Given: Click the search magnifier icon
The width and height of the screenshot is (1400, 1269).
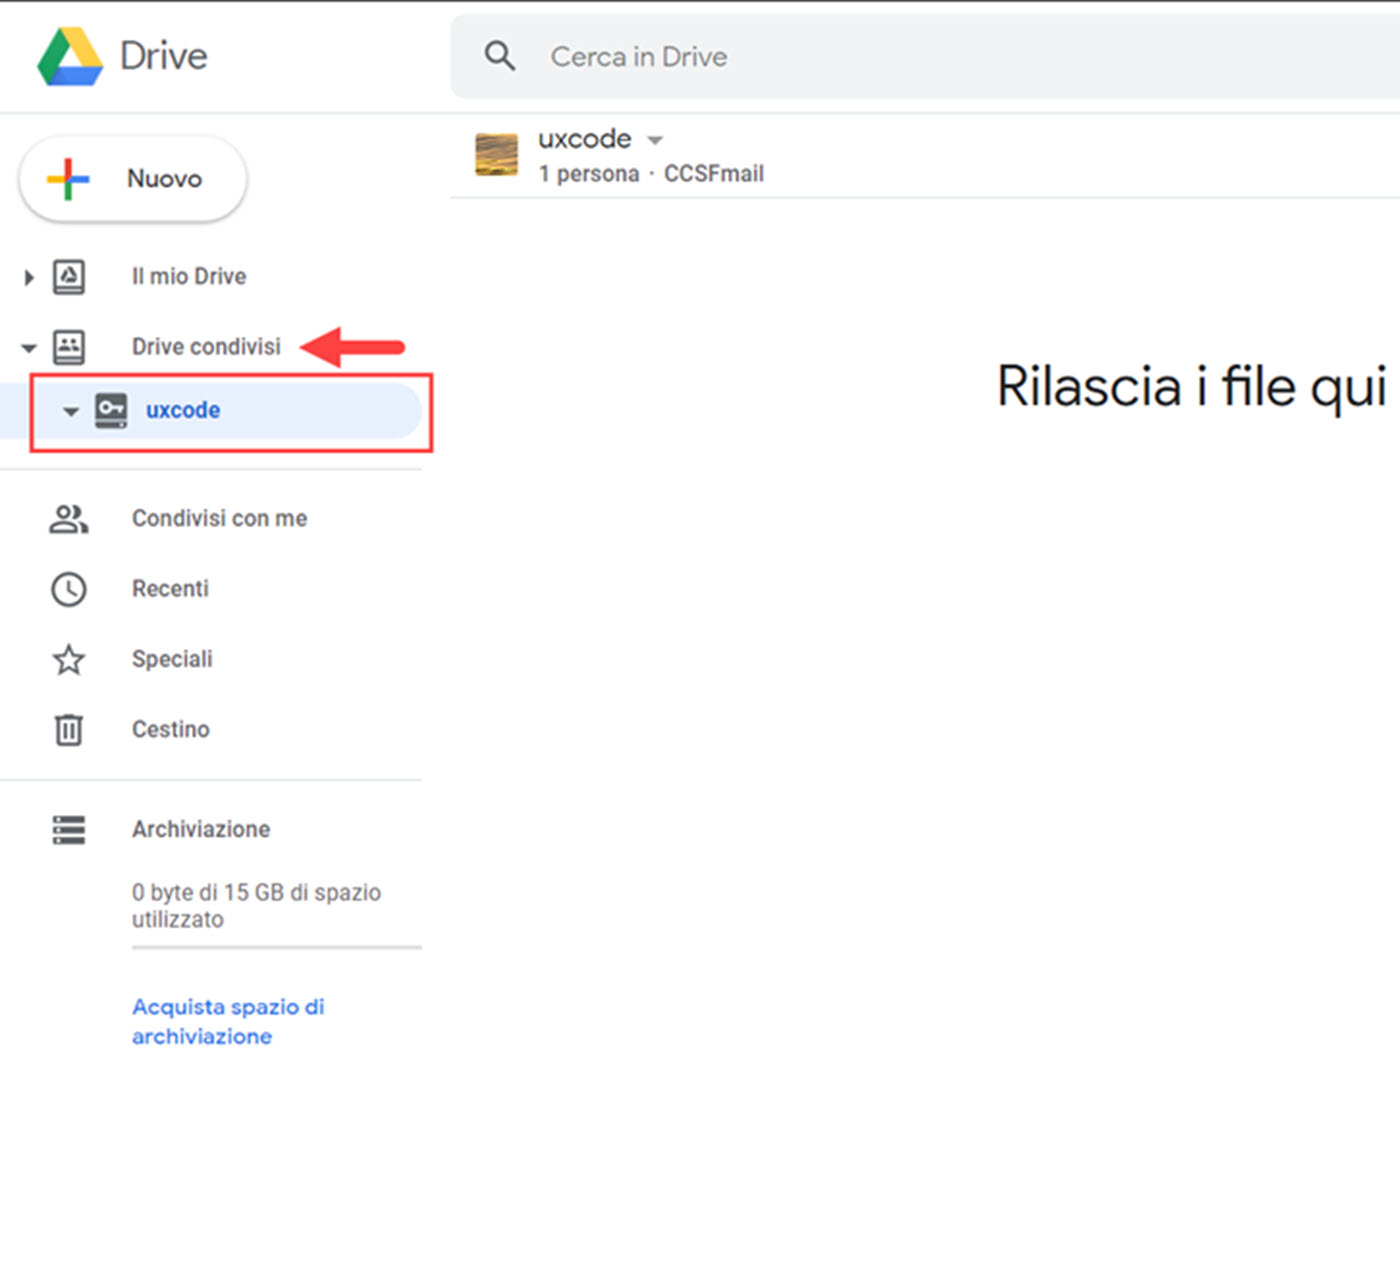Looking at the screenshot, I should click(499, 56).
